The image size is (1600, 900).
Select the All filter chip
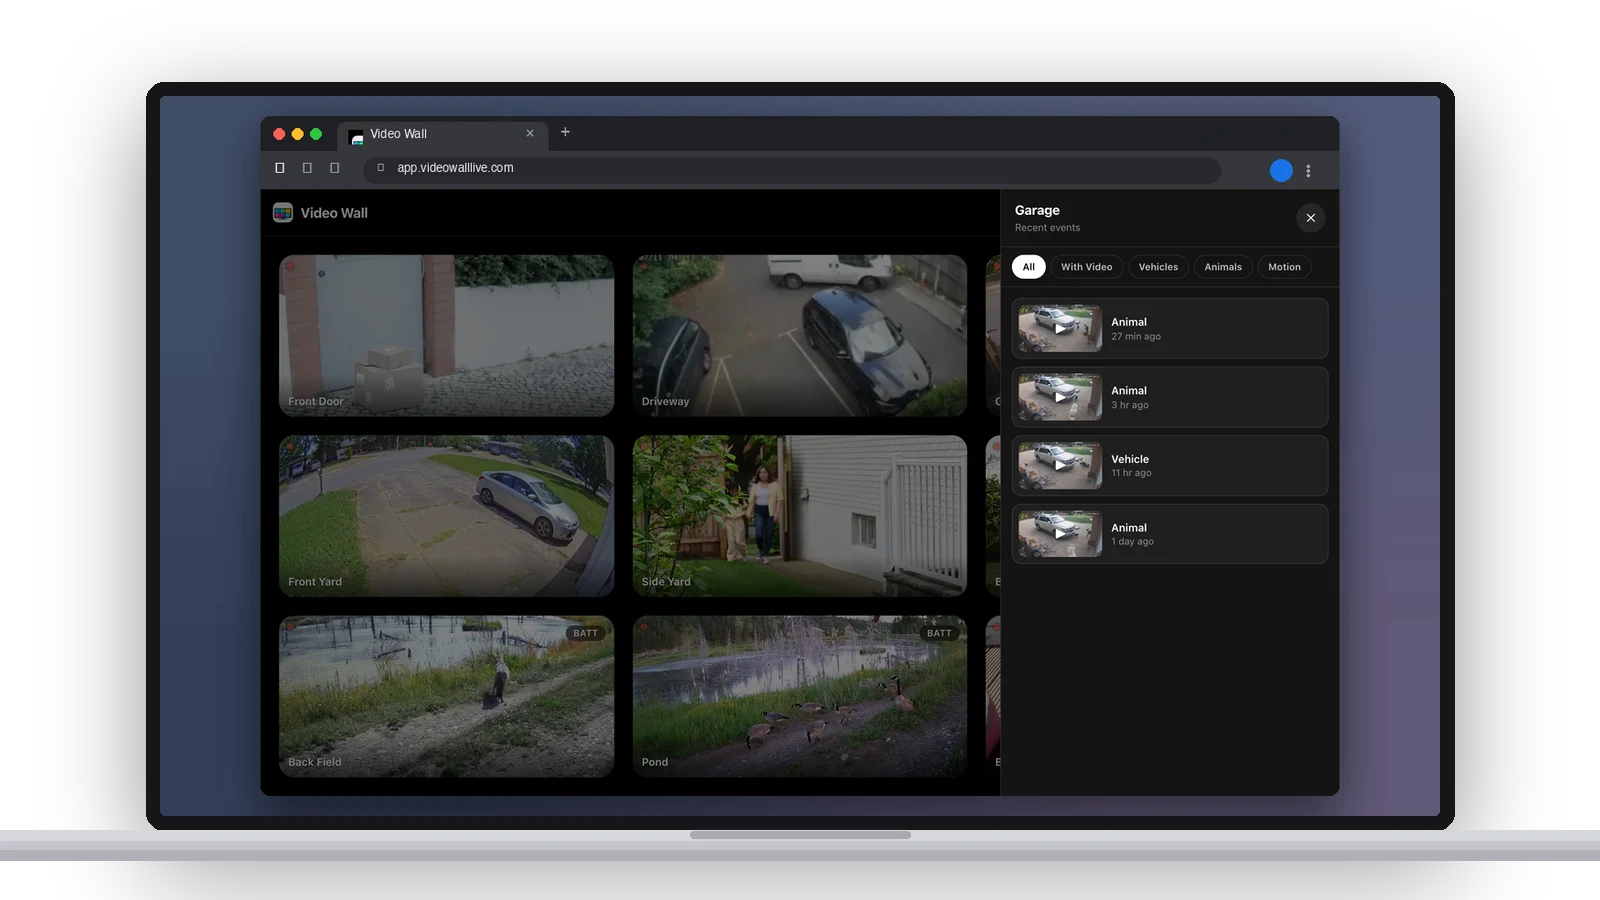coord(1029,267)
